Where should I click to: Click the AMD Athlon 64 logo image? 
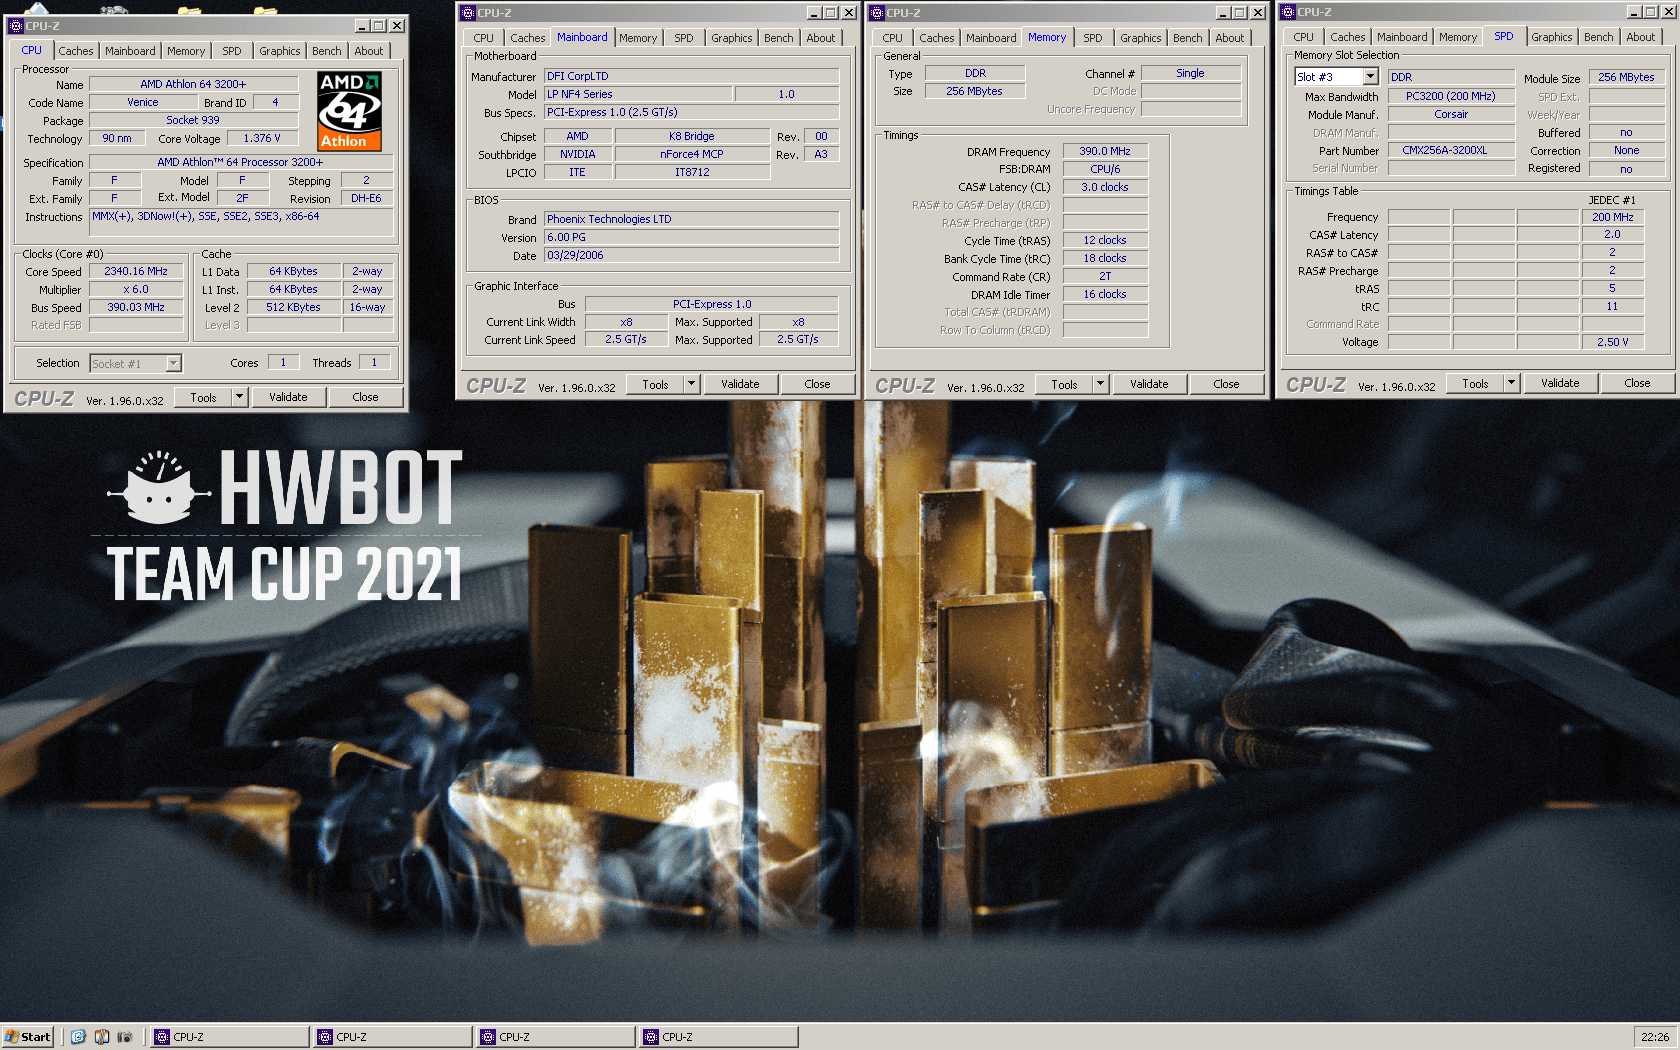tap(349, 111)
